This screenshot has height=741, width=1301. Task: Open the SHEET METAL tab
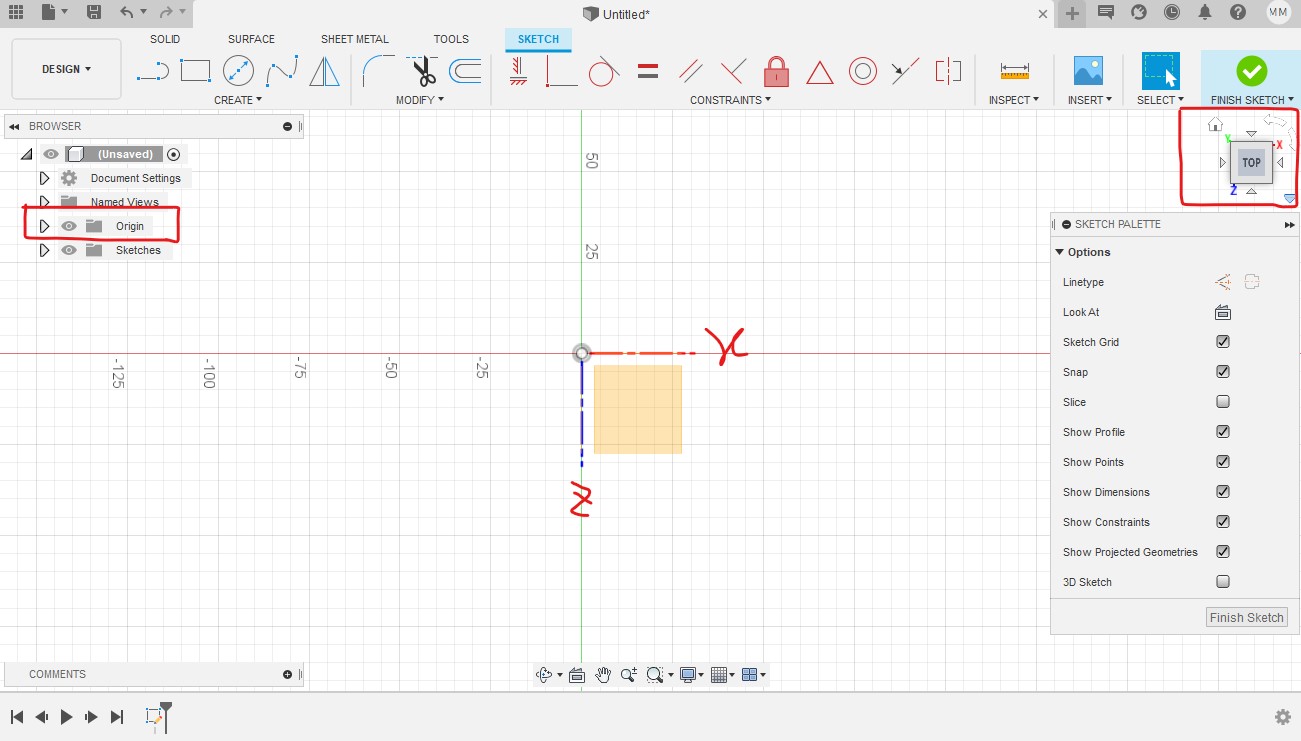[x=354, y=39]
